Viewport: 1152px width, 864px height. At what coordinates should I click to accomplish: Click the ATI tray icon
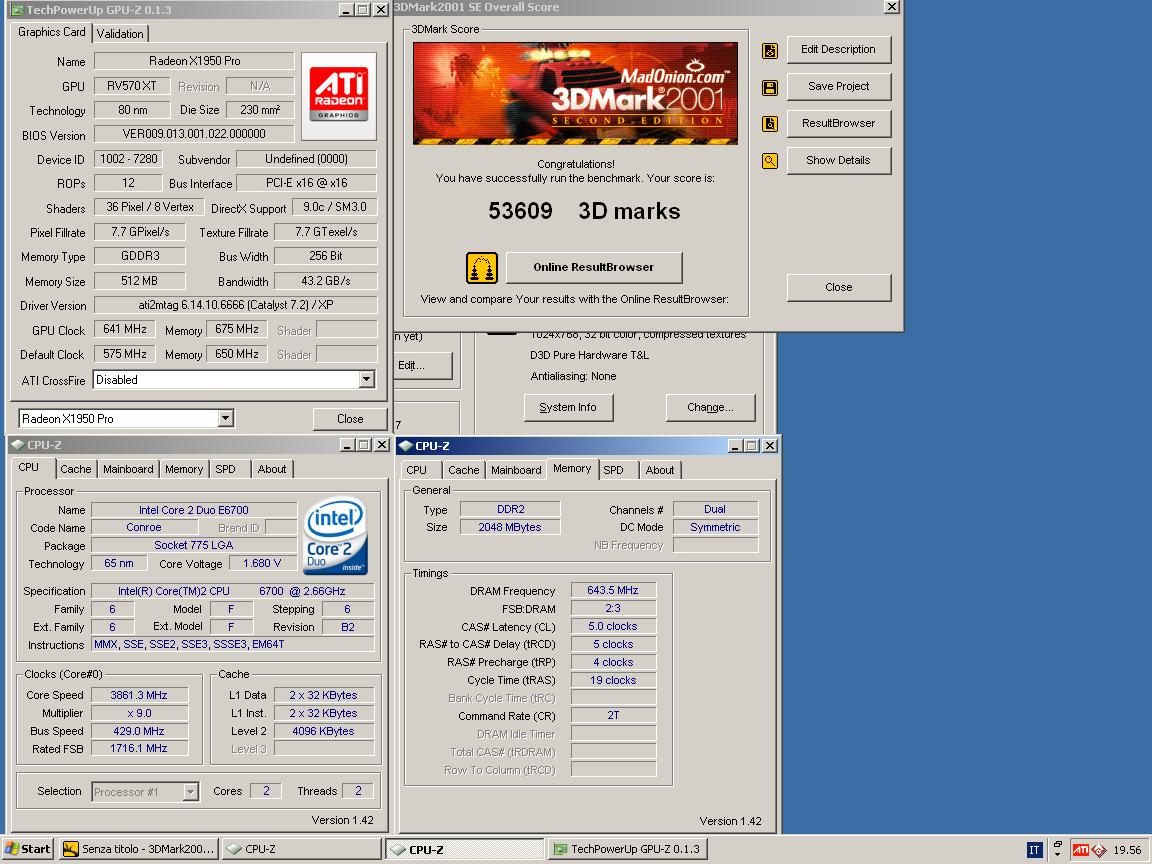(1081, 850)
